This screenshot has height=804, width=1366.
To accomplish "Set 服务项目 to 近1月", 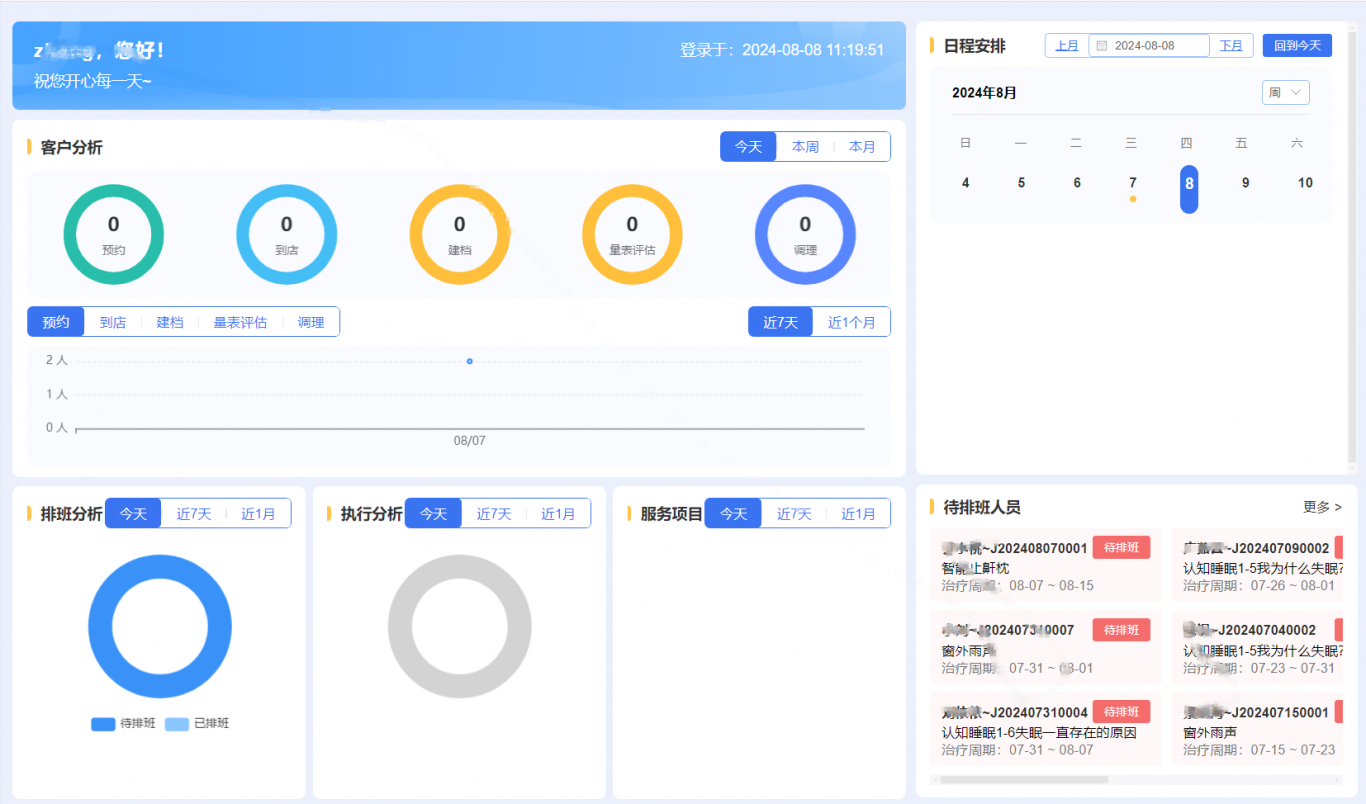I will pos(858,513).
